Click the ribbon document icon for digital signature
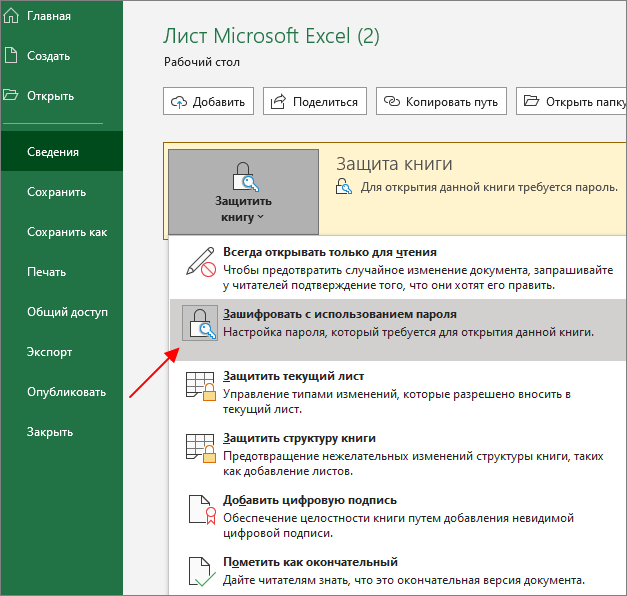627x596 pixels. click(202, 510)
